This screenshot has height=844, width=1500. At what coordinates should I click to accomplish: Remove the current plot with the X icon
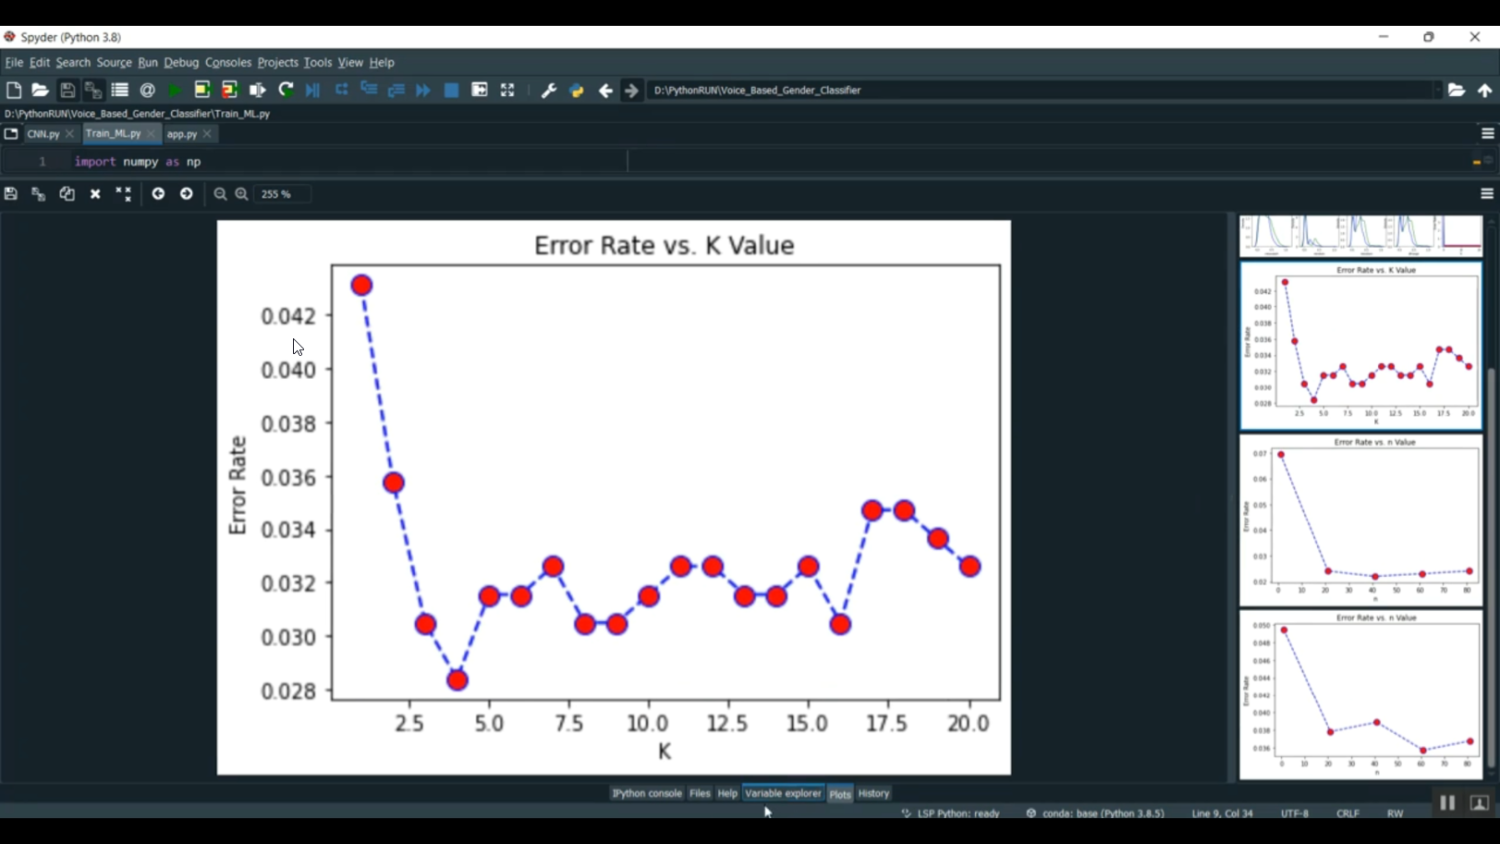click(x=94, y=193)
